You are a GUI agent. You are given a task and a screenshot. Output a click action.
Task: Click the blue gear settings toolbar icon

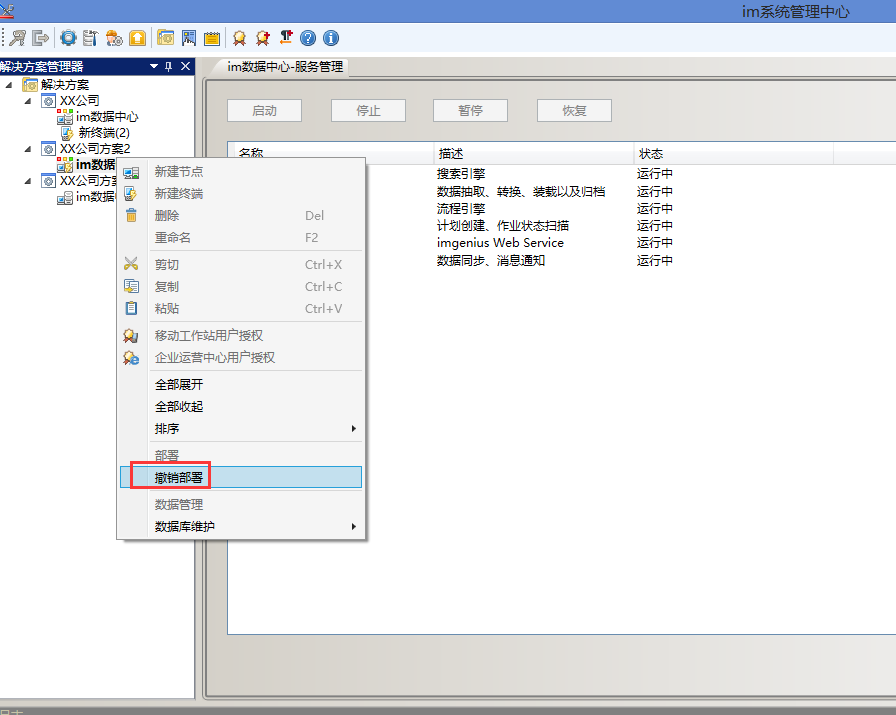tap(68, 38)
